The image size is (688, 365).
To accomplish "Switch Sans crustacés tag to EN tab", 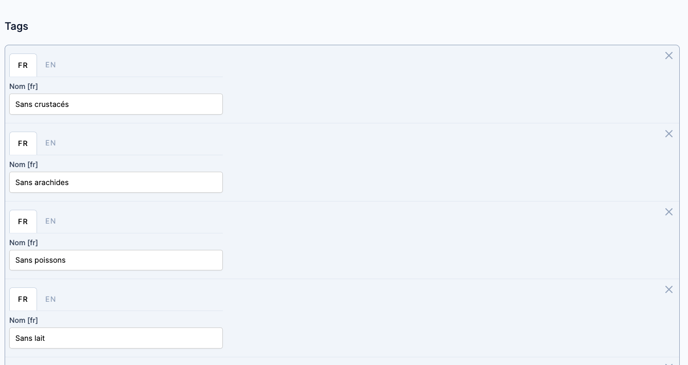I will pos(50,65).
